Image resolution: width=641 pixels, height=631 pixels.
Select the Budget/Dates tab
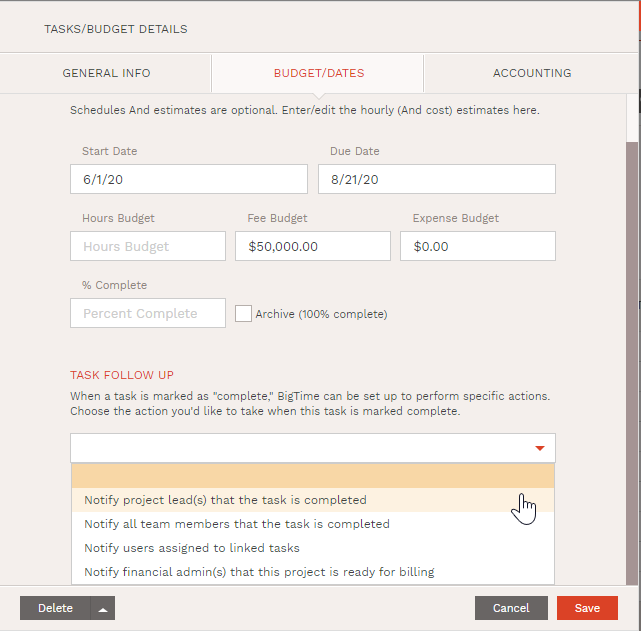pos(318,73)
